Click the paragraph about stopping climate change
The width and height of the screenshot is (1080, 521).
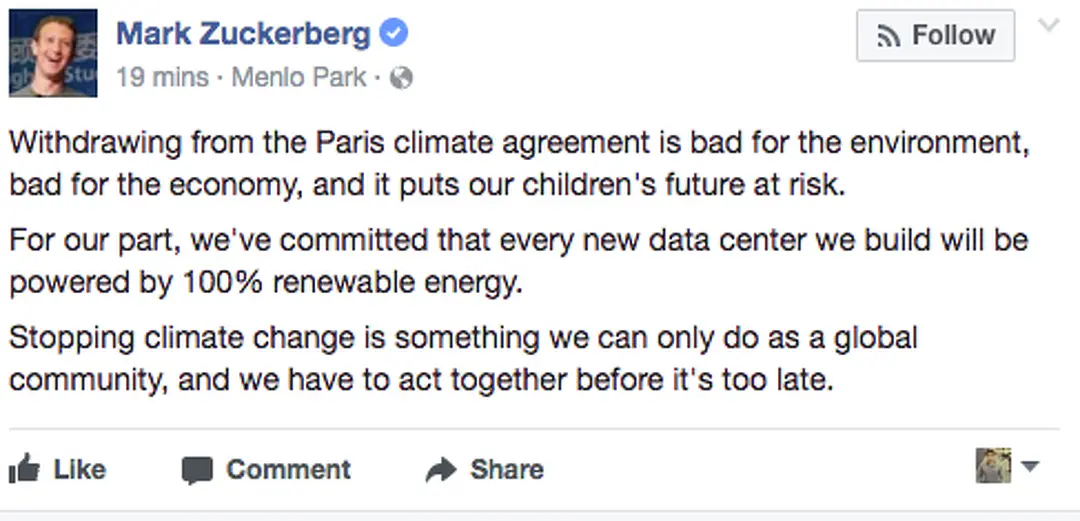(x=462, y=359)
